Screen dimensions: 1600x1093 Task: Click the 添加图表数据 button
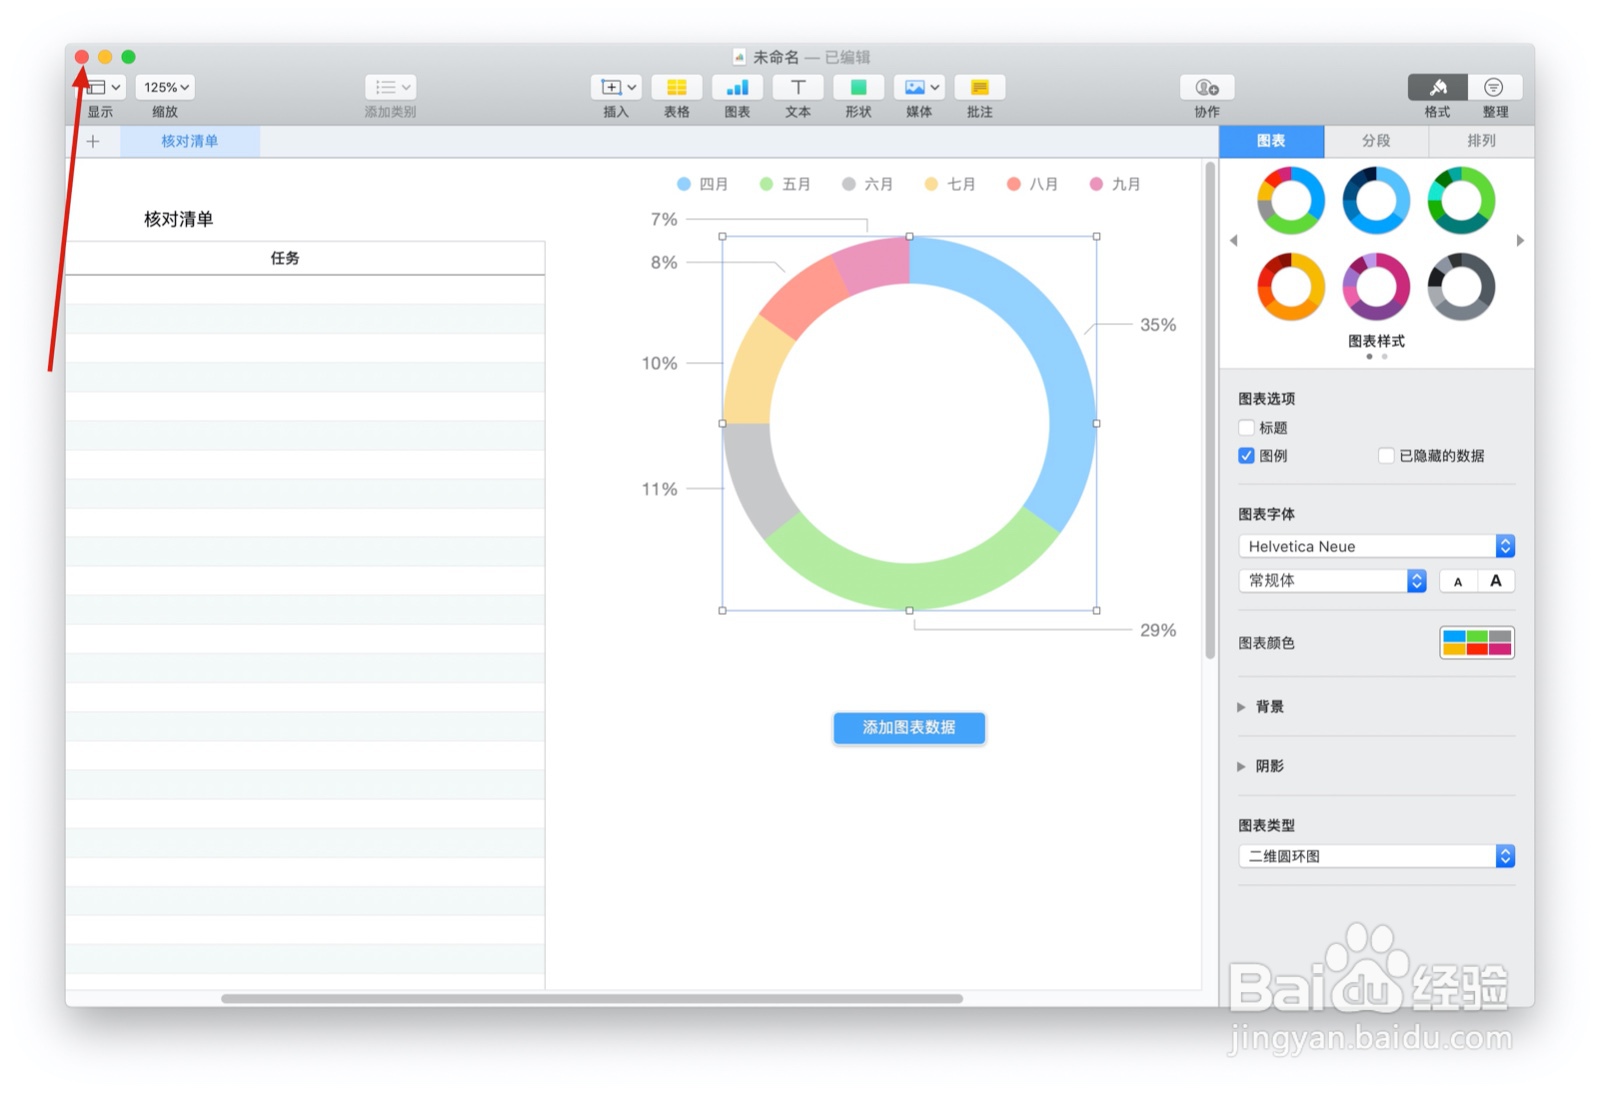(908, 728)
